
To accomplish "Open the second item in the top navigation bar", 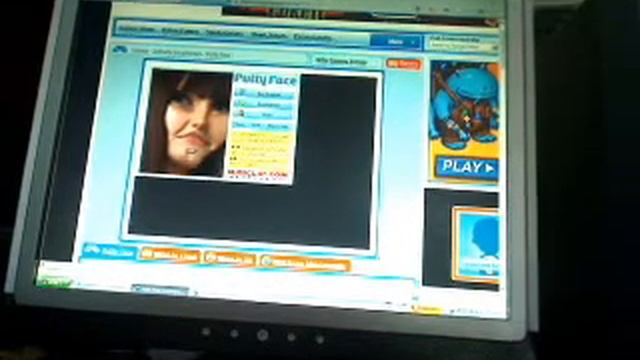I will click(x=180, y=31).
